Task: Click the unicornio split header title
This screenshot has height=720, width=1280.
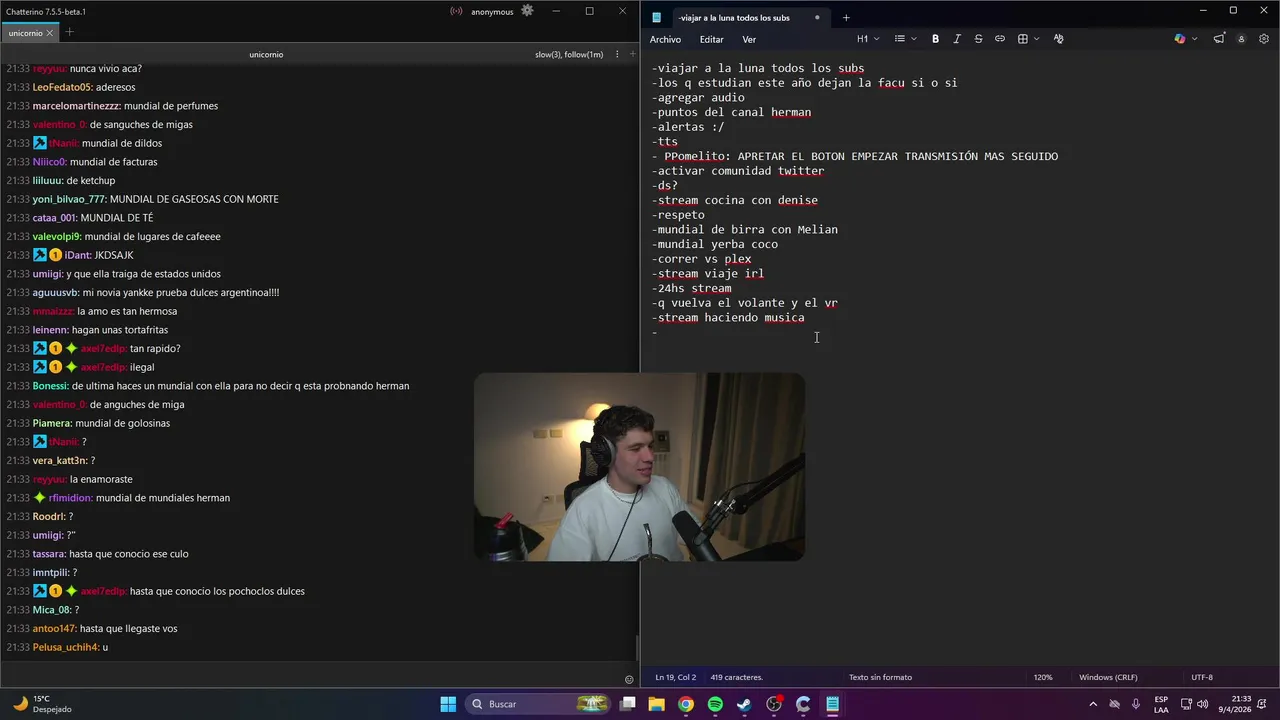Action: coord(266,54)
